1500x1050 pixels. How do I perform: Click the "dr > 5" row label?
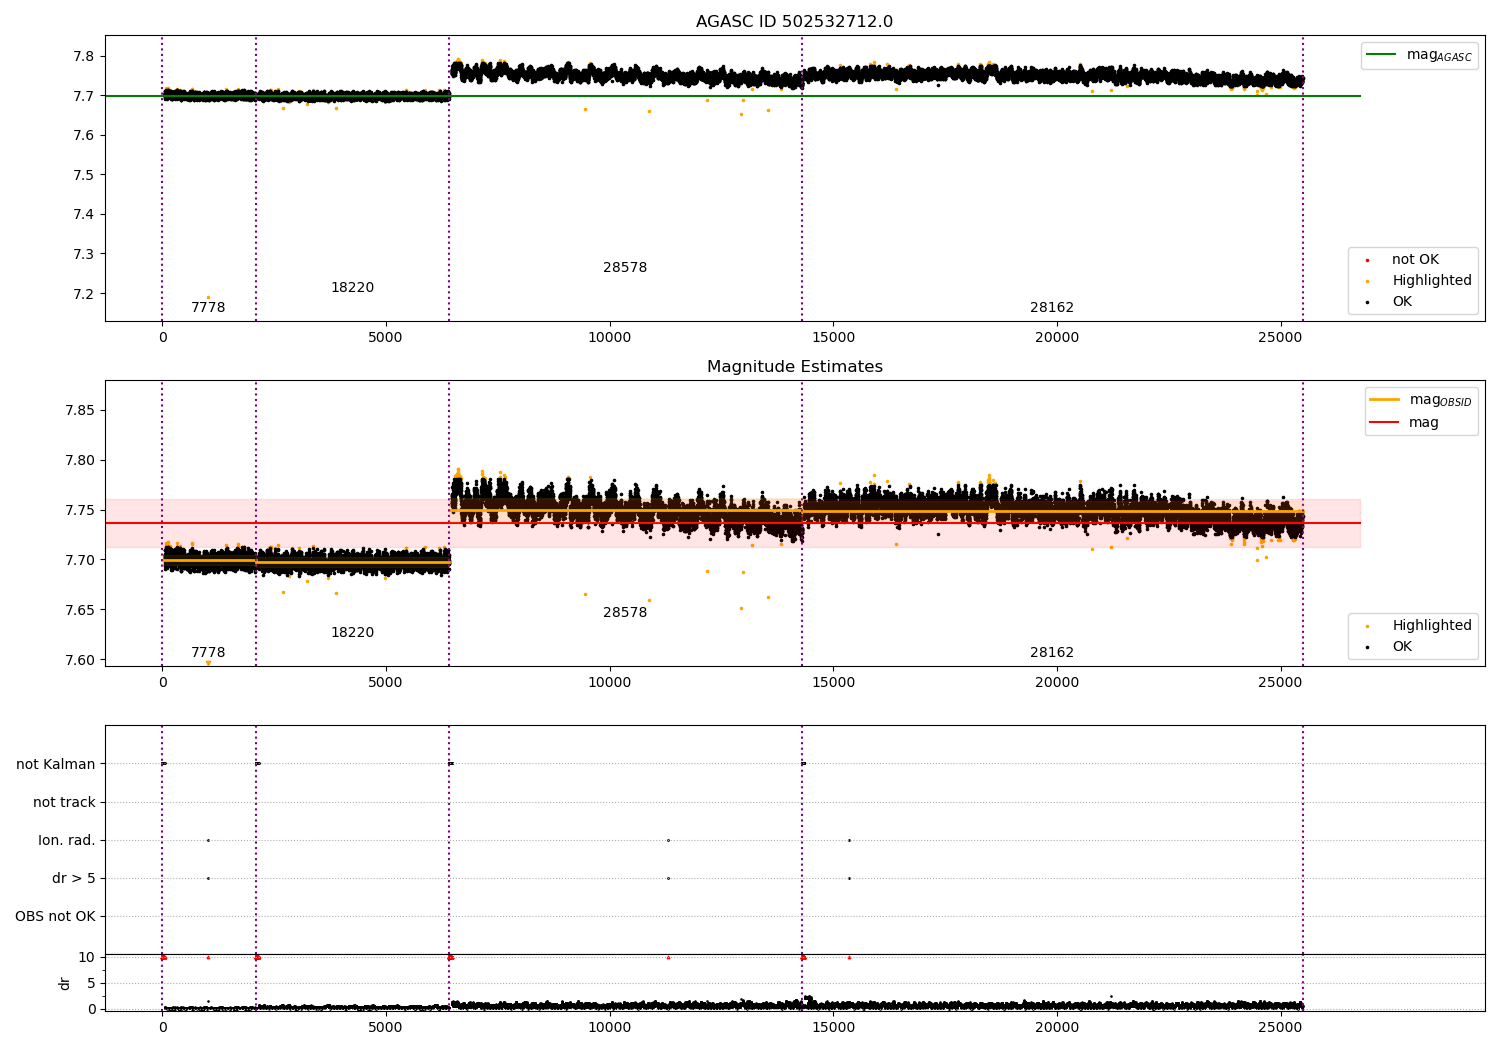pyautogui.click(x=74, y=878)
